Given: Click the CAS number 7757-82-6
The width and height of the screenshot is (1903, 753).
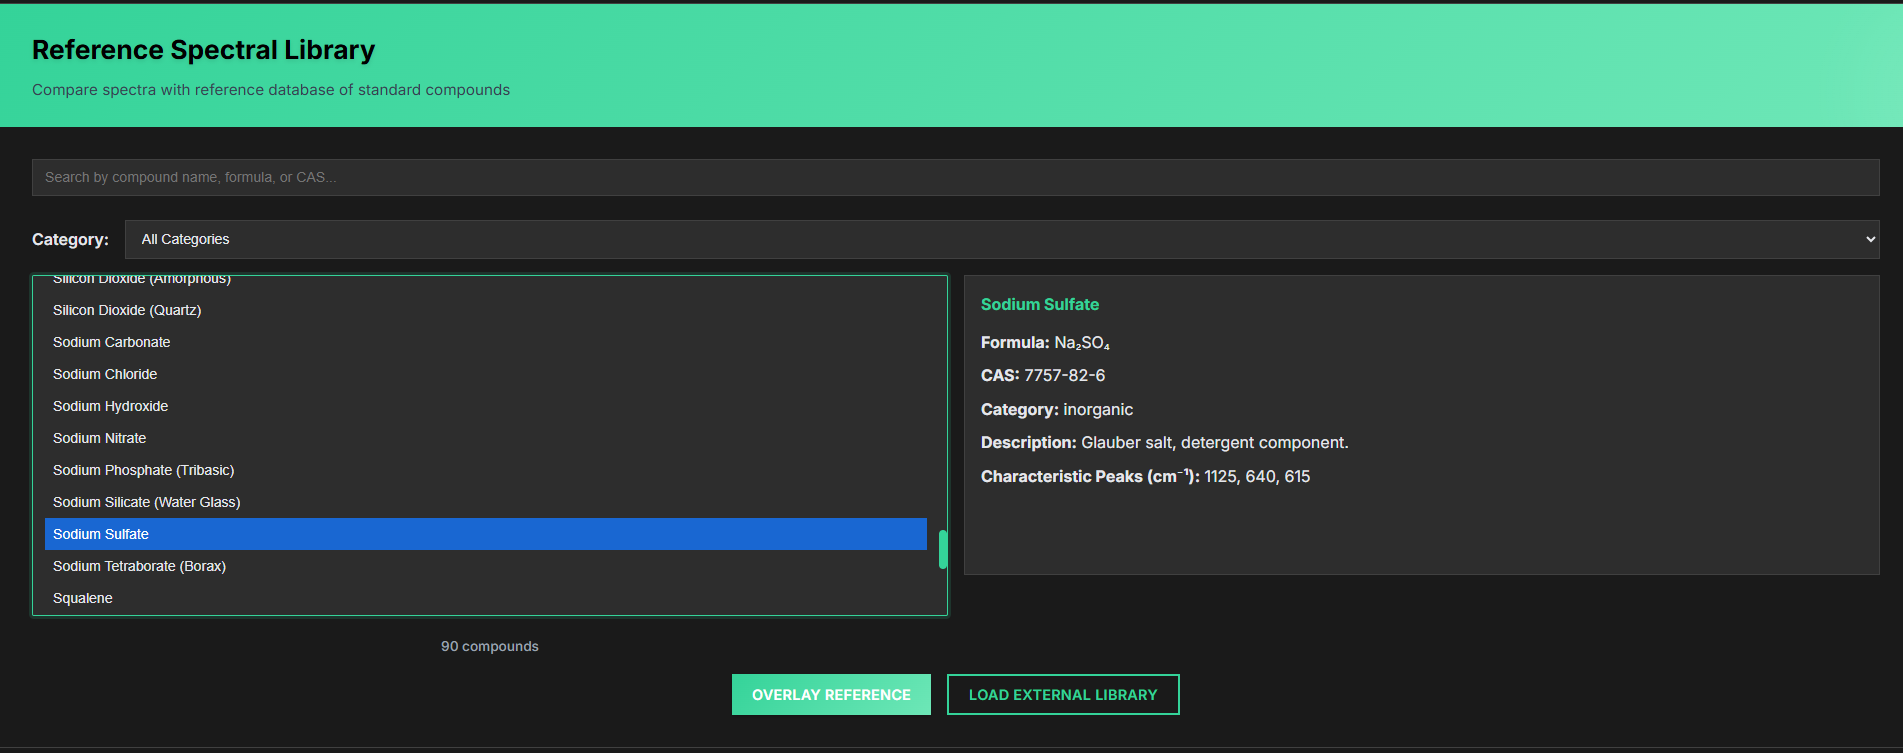Looking at the screenshot, I should [x=1064, y=375].
